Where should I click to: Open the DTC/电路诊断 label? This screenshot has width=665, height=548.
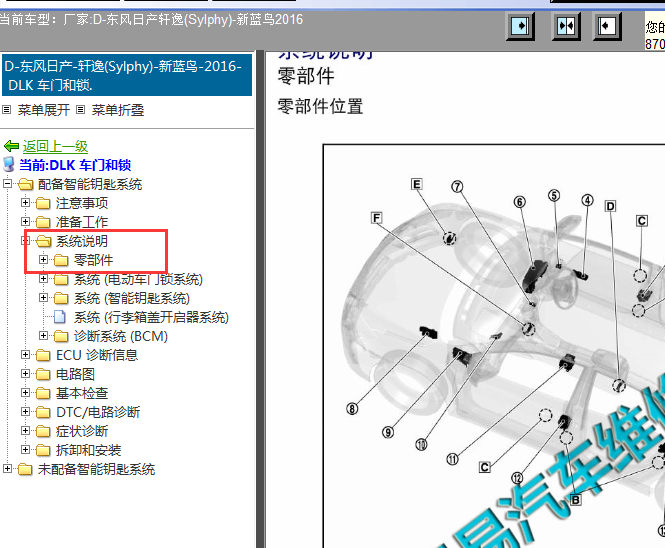[x=98, y=412]
